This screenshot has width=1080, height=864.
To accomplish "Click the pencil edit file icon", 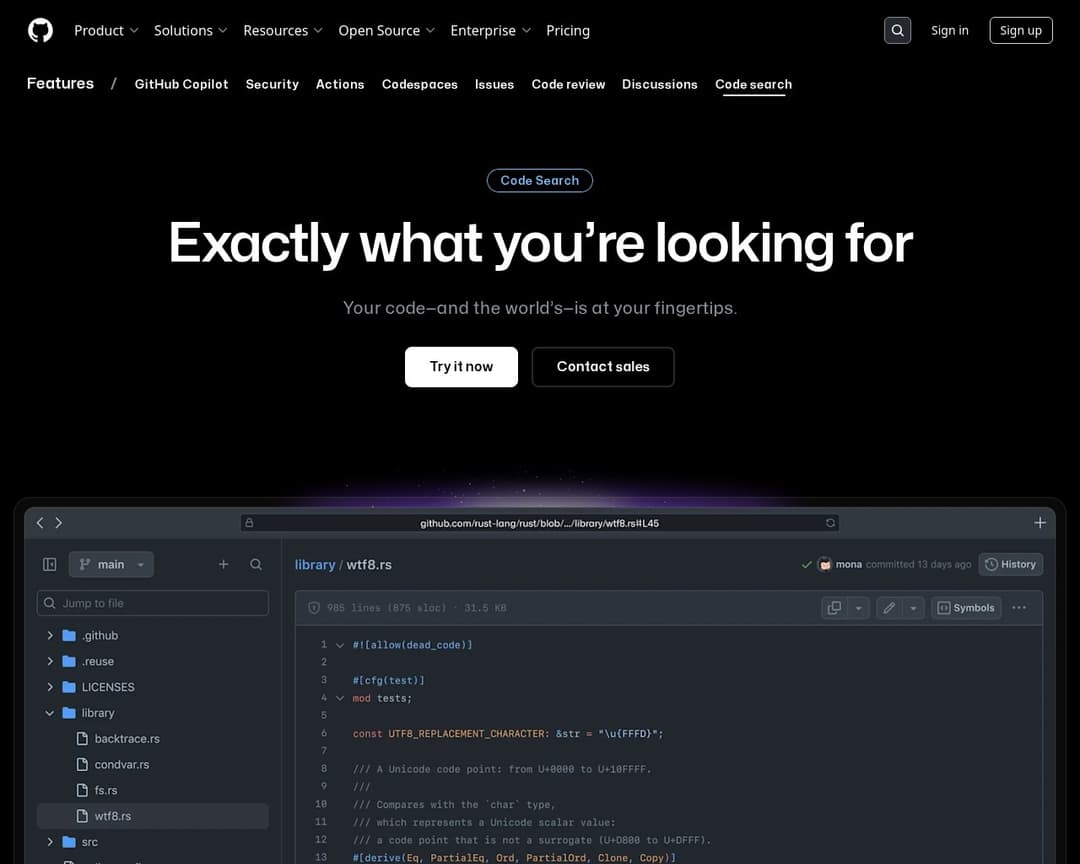I will [x=889, y=608].
